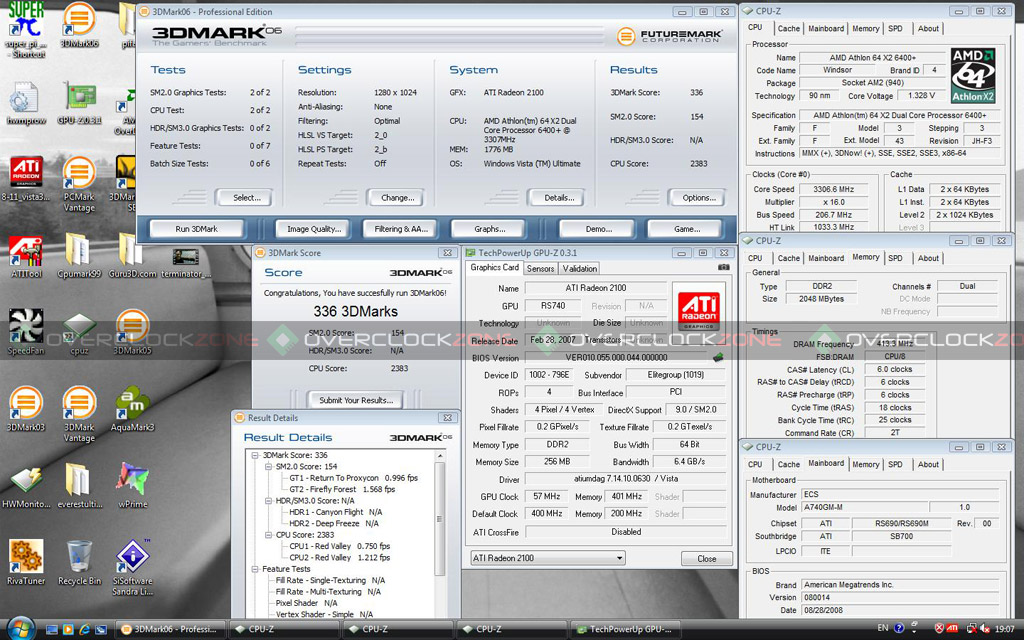Launch 3DMark Vantage desktop icon
1024x640 pixels.
79,414
